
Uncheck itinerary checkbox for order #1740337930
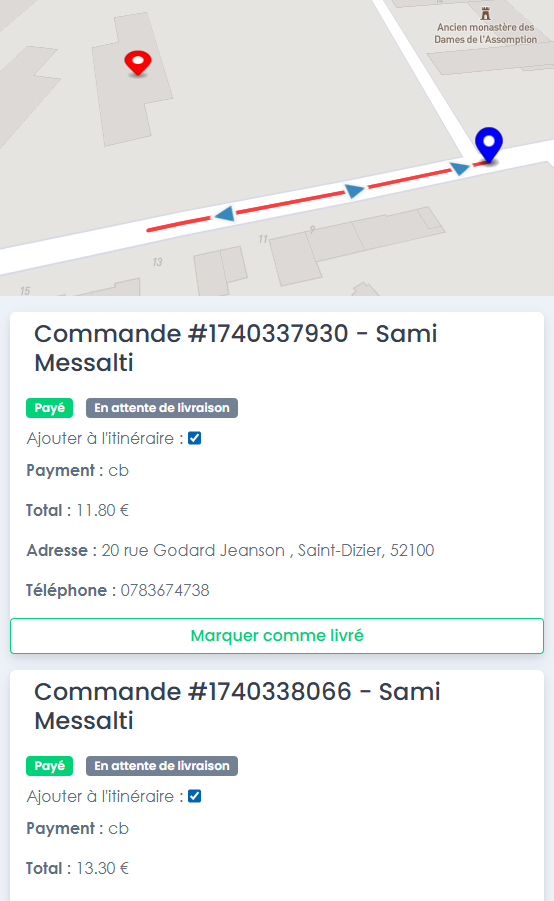(195, 438)
